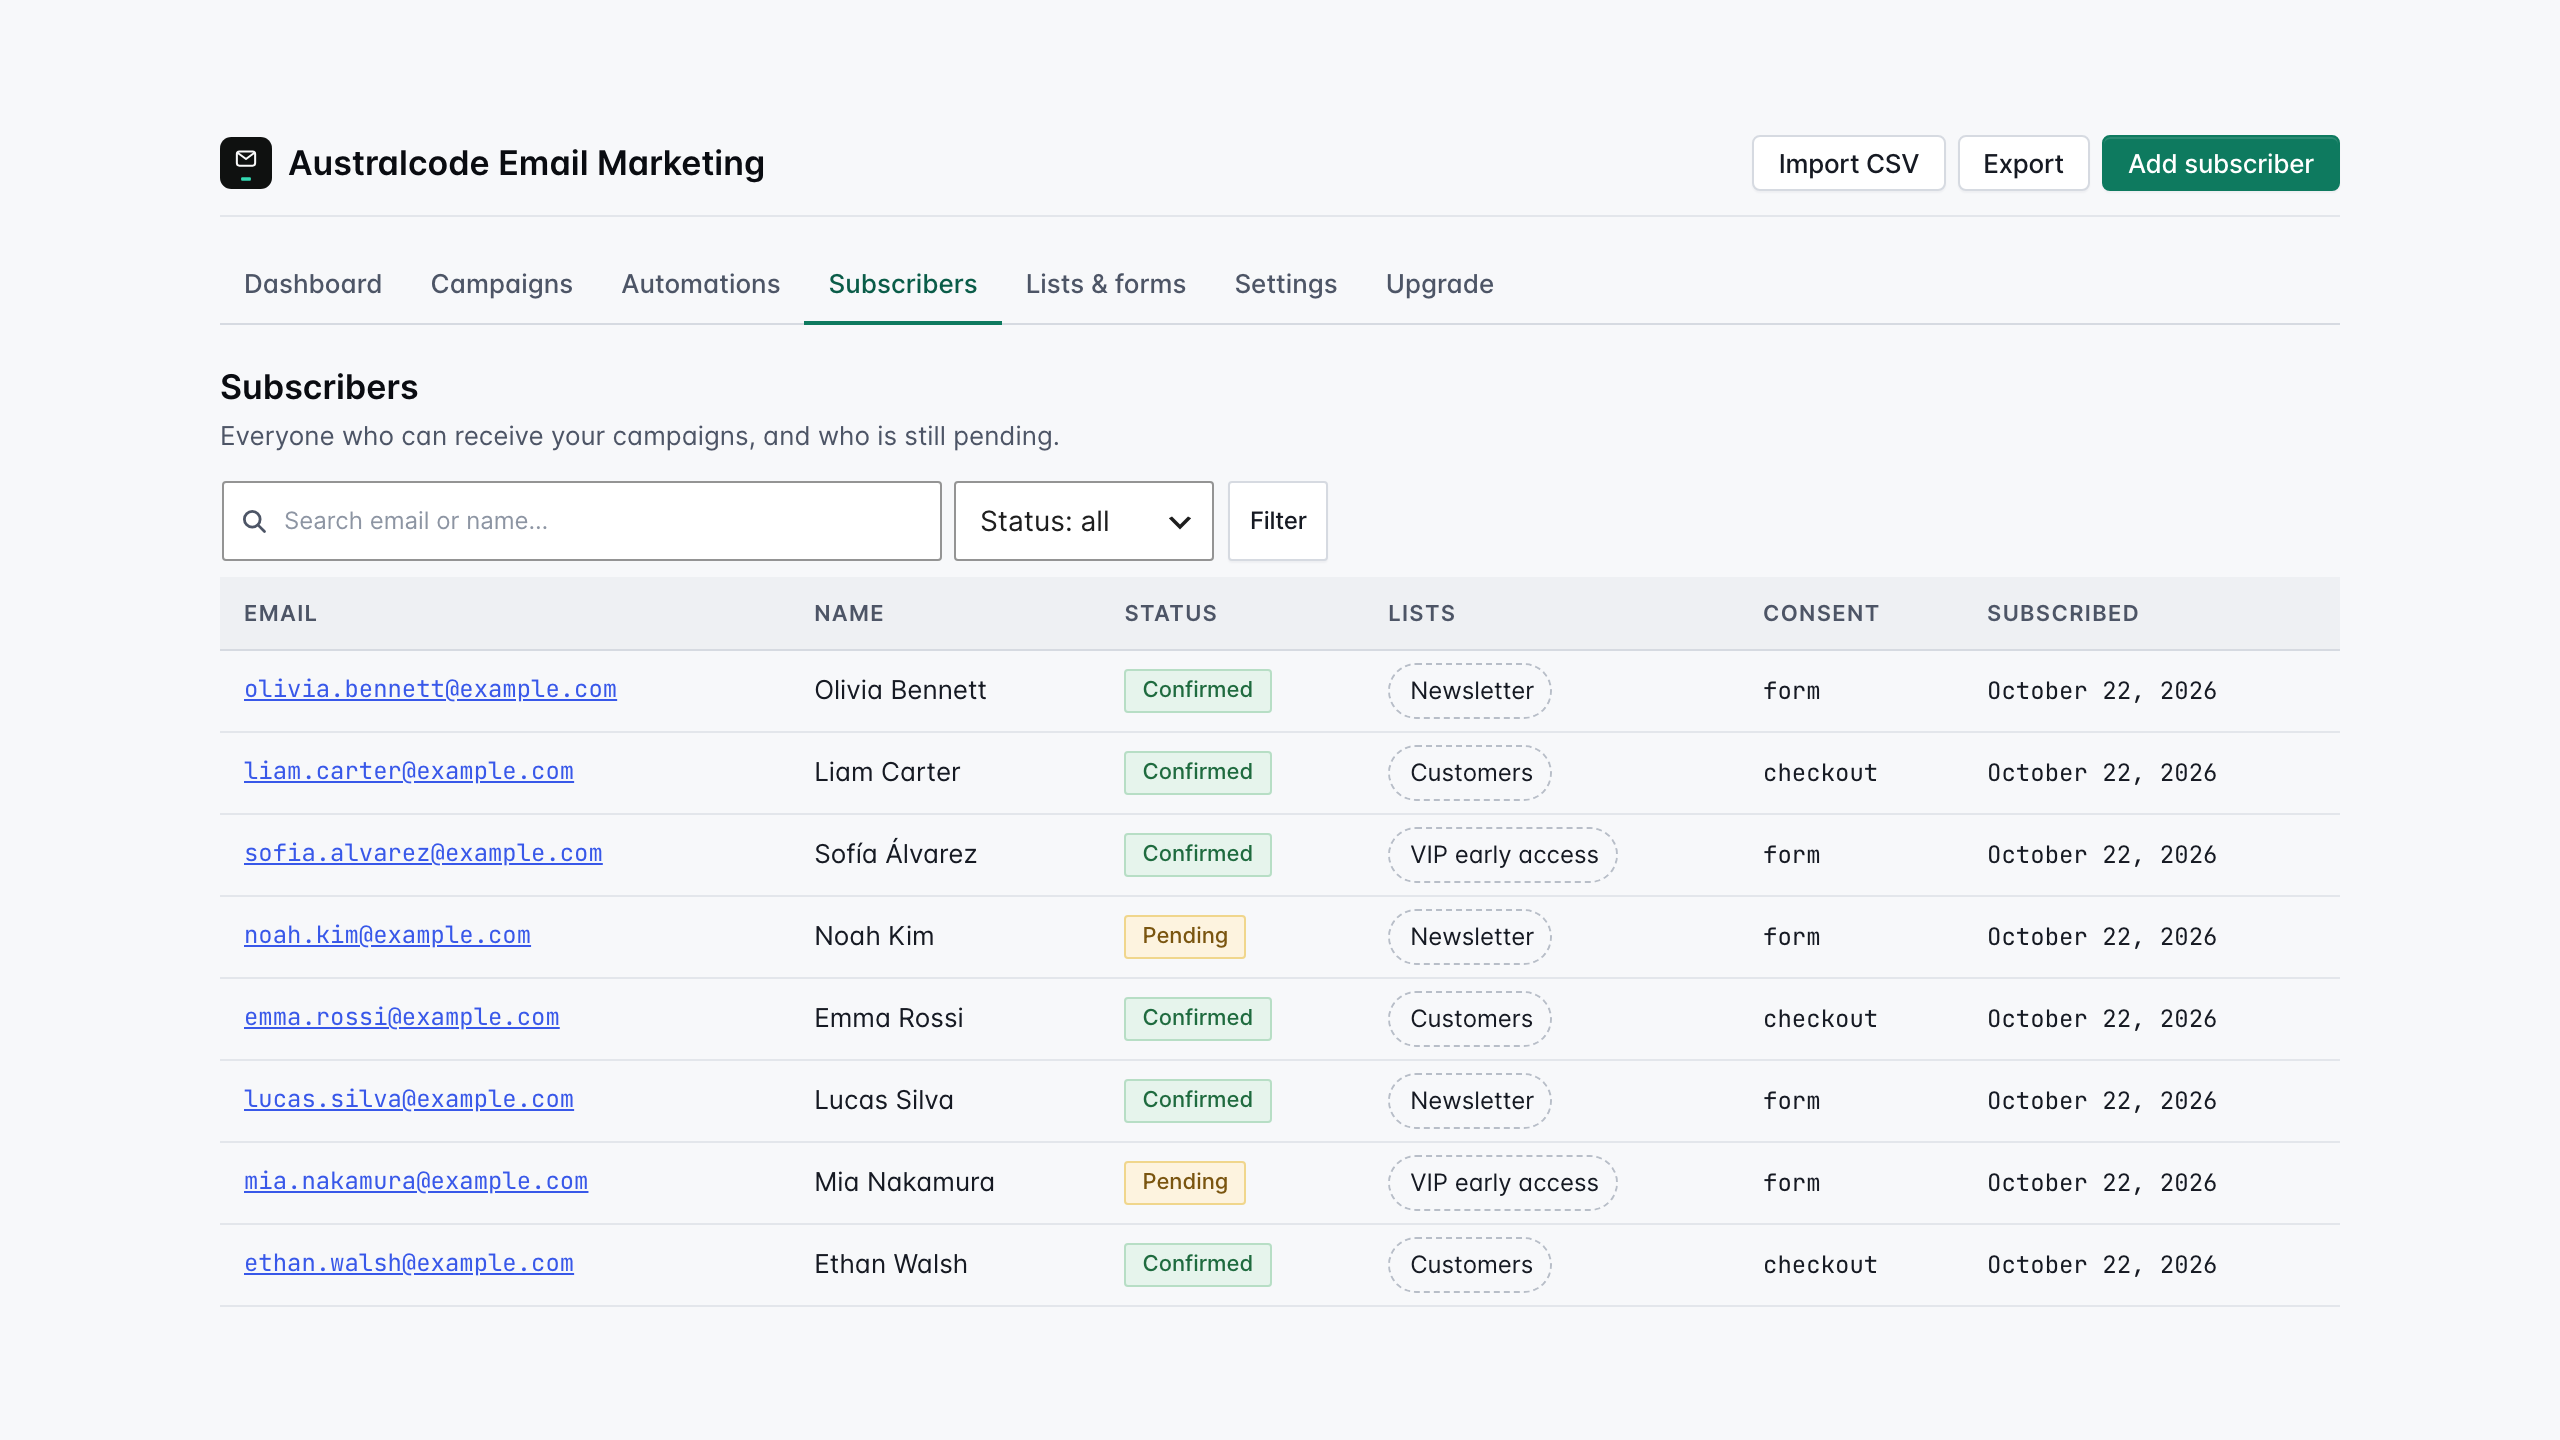Click the STATUS column header

[x=1171, y=614]
